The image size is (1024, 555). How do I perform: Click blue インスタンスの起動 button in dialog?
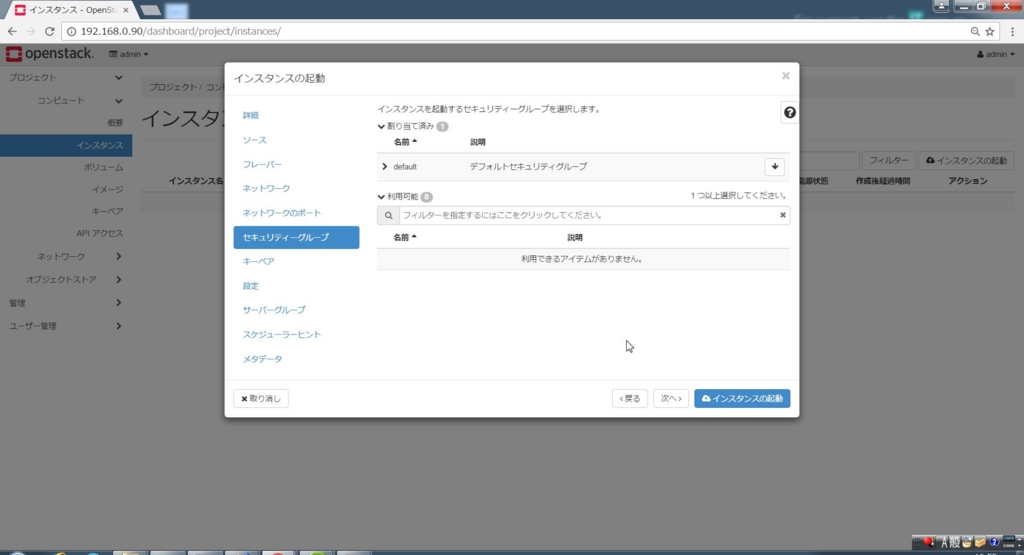(x=742, y=398)
